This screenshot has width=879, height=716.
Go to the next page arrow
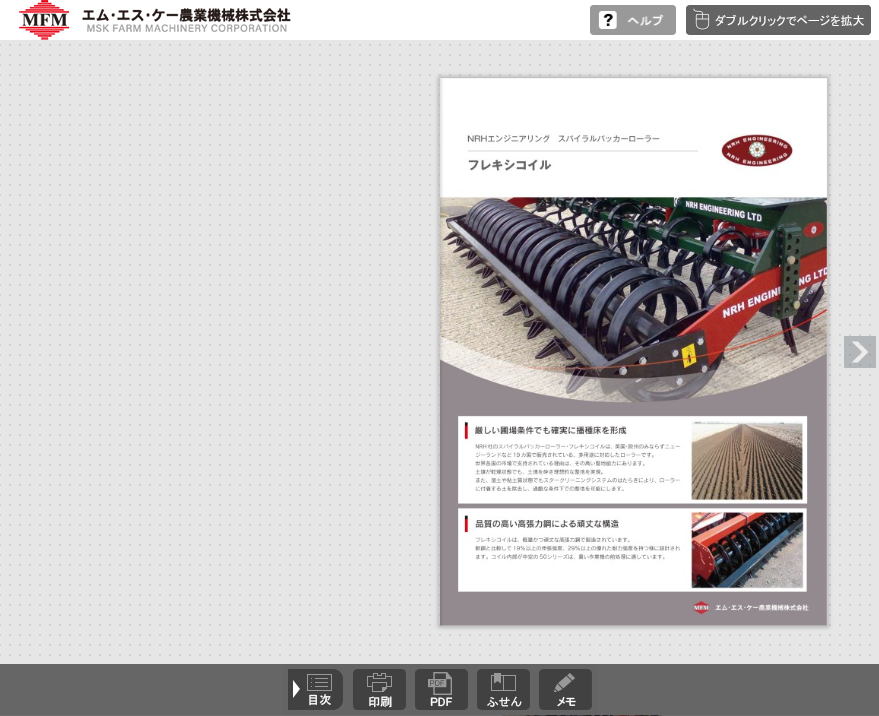tap(859, 352)
